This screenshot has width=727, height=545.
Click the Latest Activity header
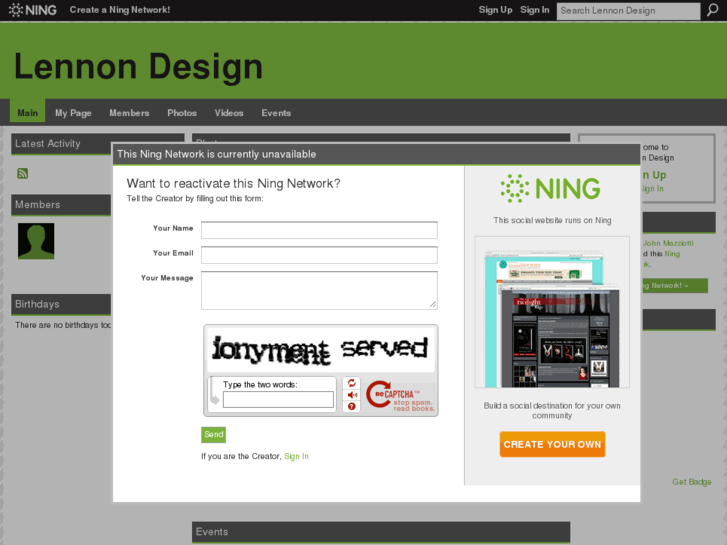61,144
